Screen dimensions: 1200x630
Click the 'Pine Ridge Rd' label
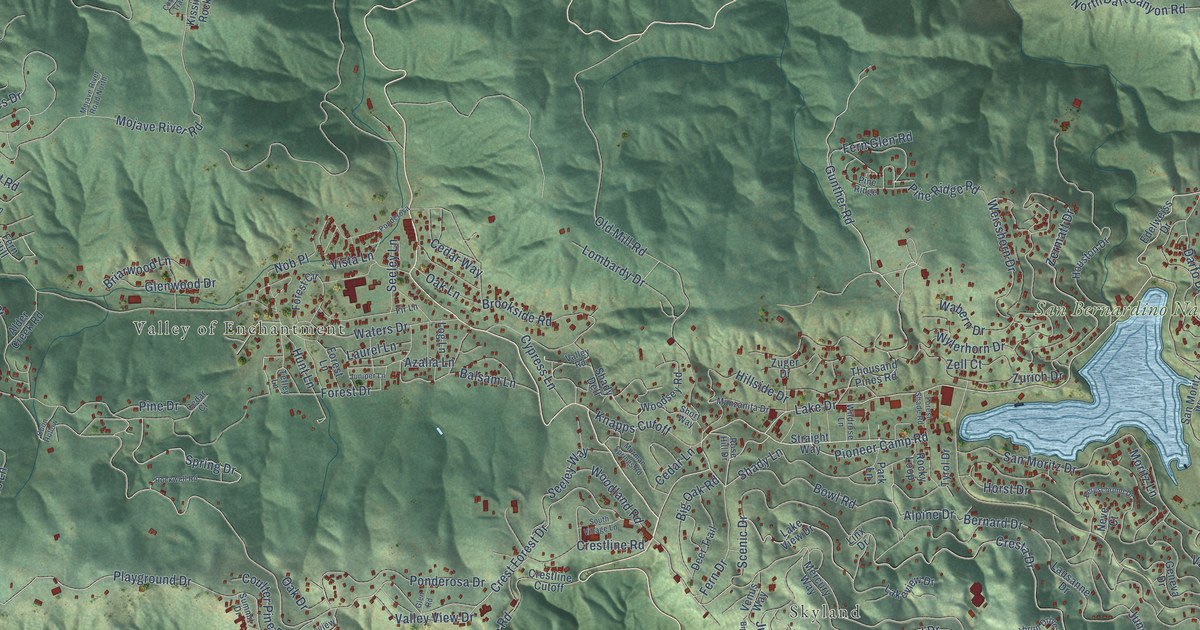tap(943, 190)
